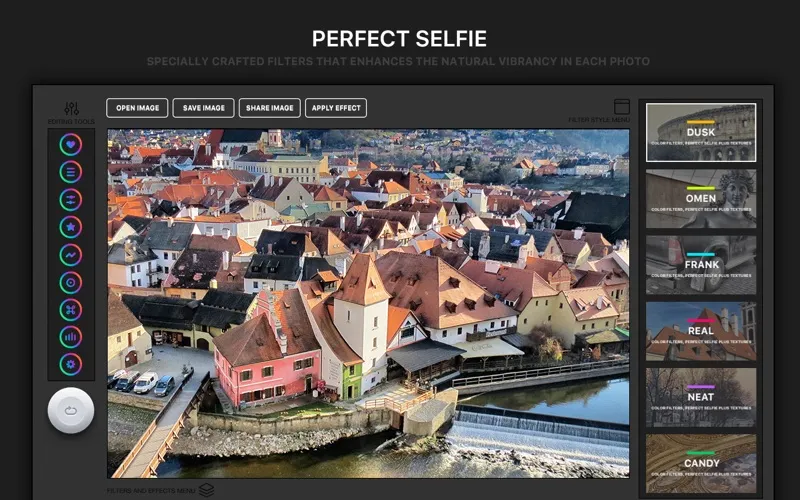
Task: Click the Open Image button
Action: [x=137, y=108]
